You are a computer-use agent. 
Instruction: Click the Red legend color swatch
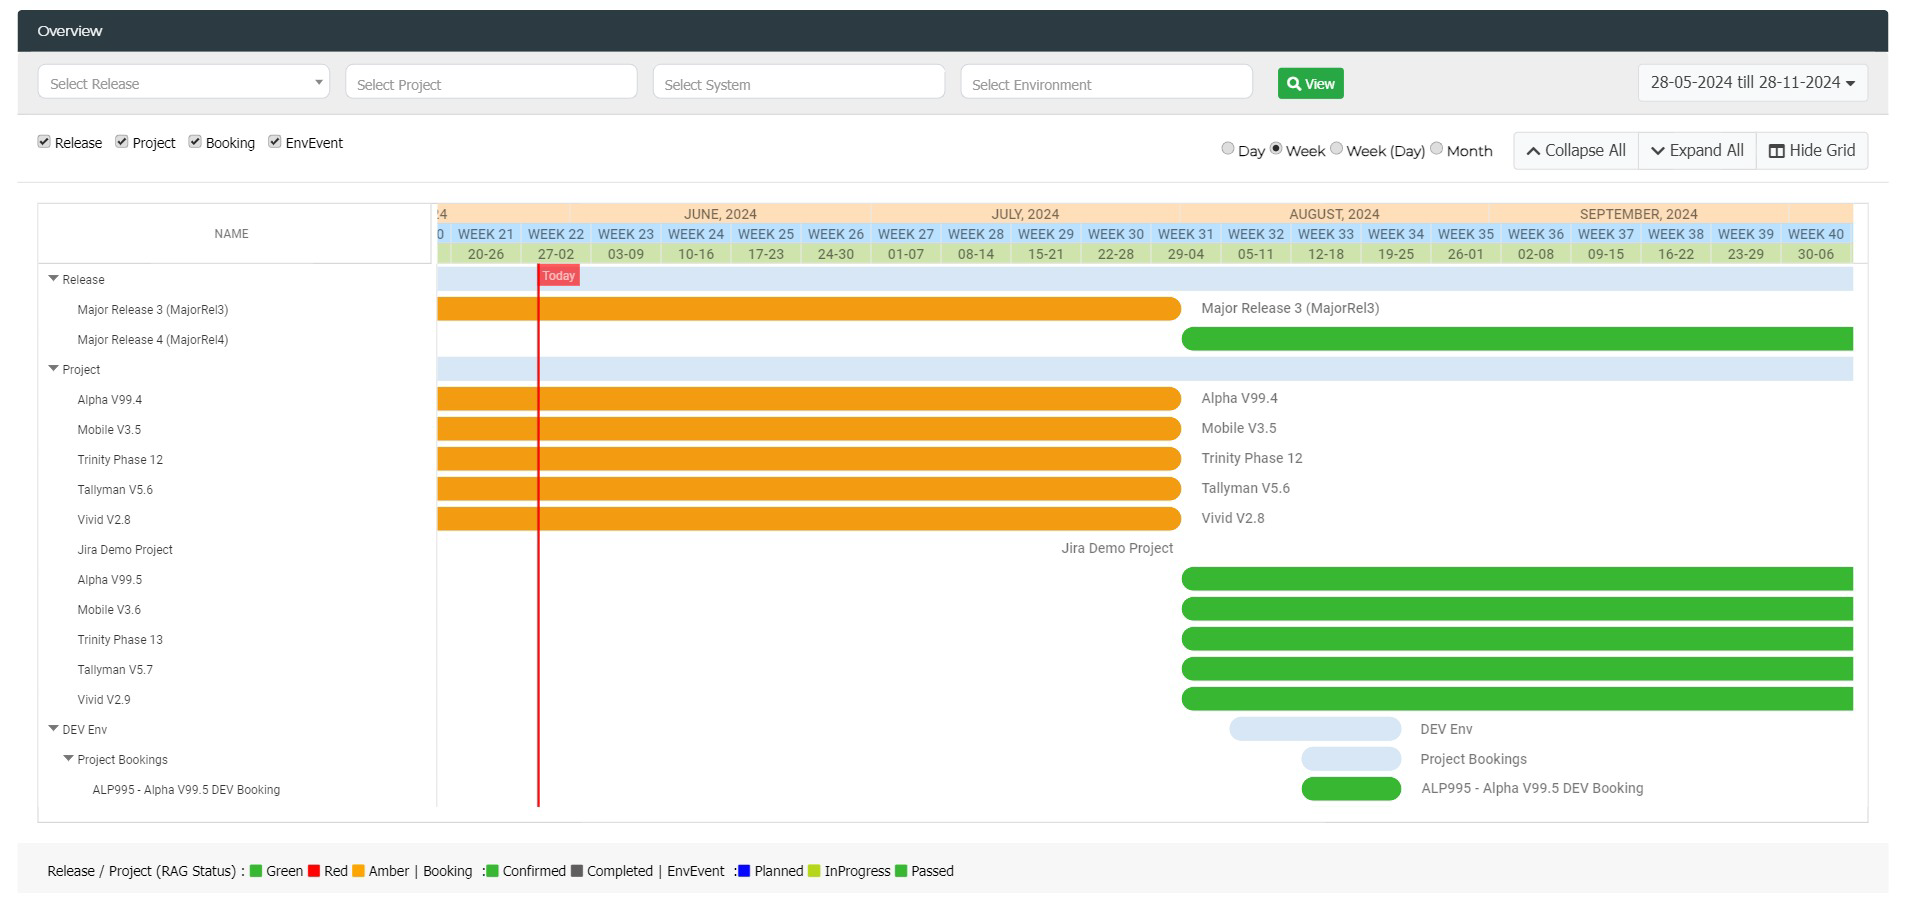click(x=314, y=871)
